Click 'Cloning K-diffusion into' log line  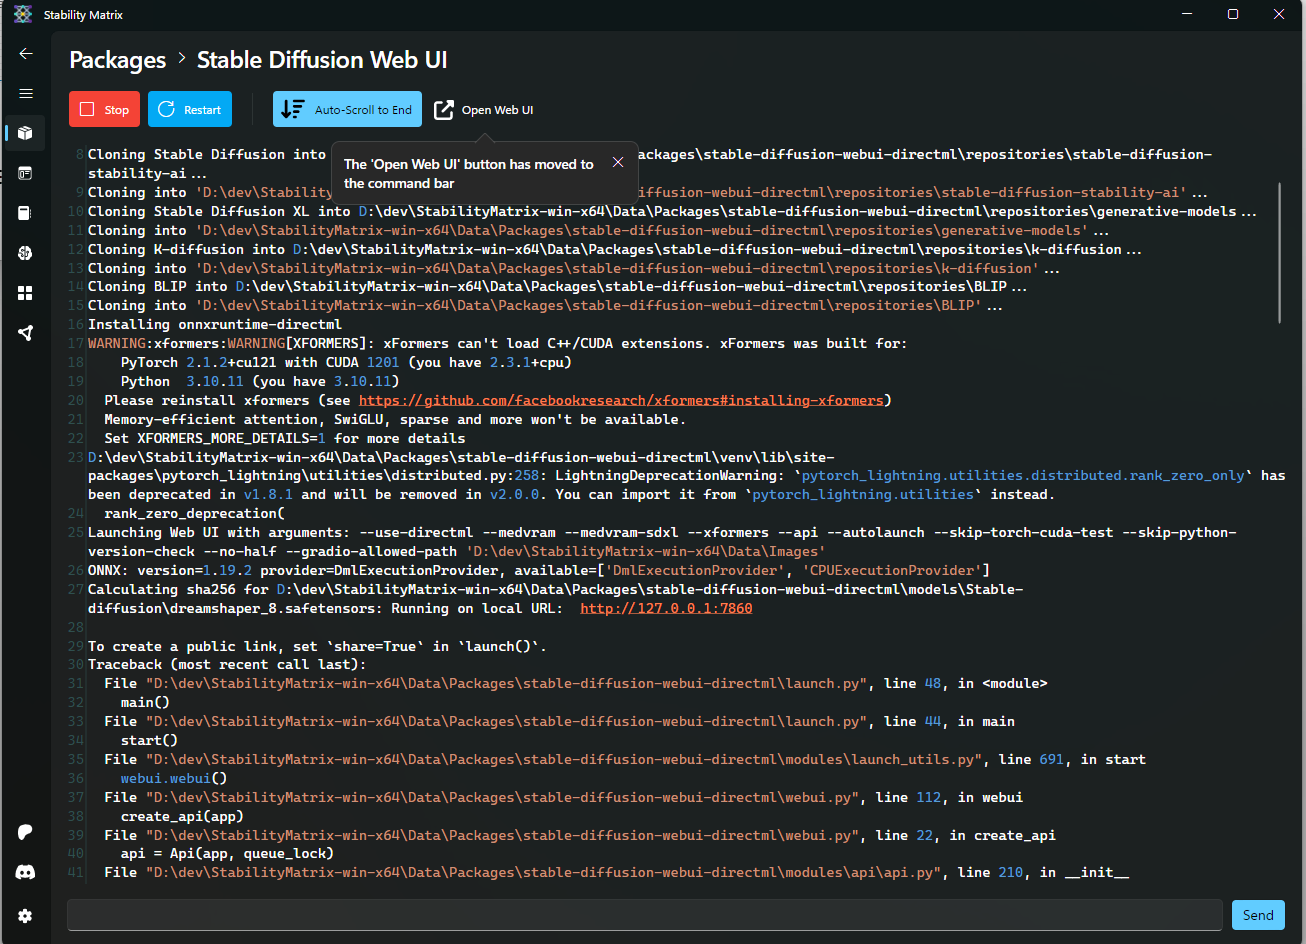click(615, 249)
